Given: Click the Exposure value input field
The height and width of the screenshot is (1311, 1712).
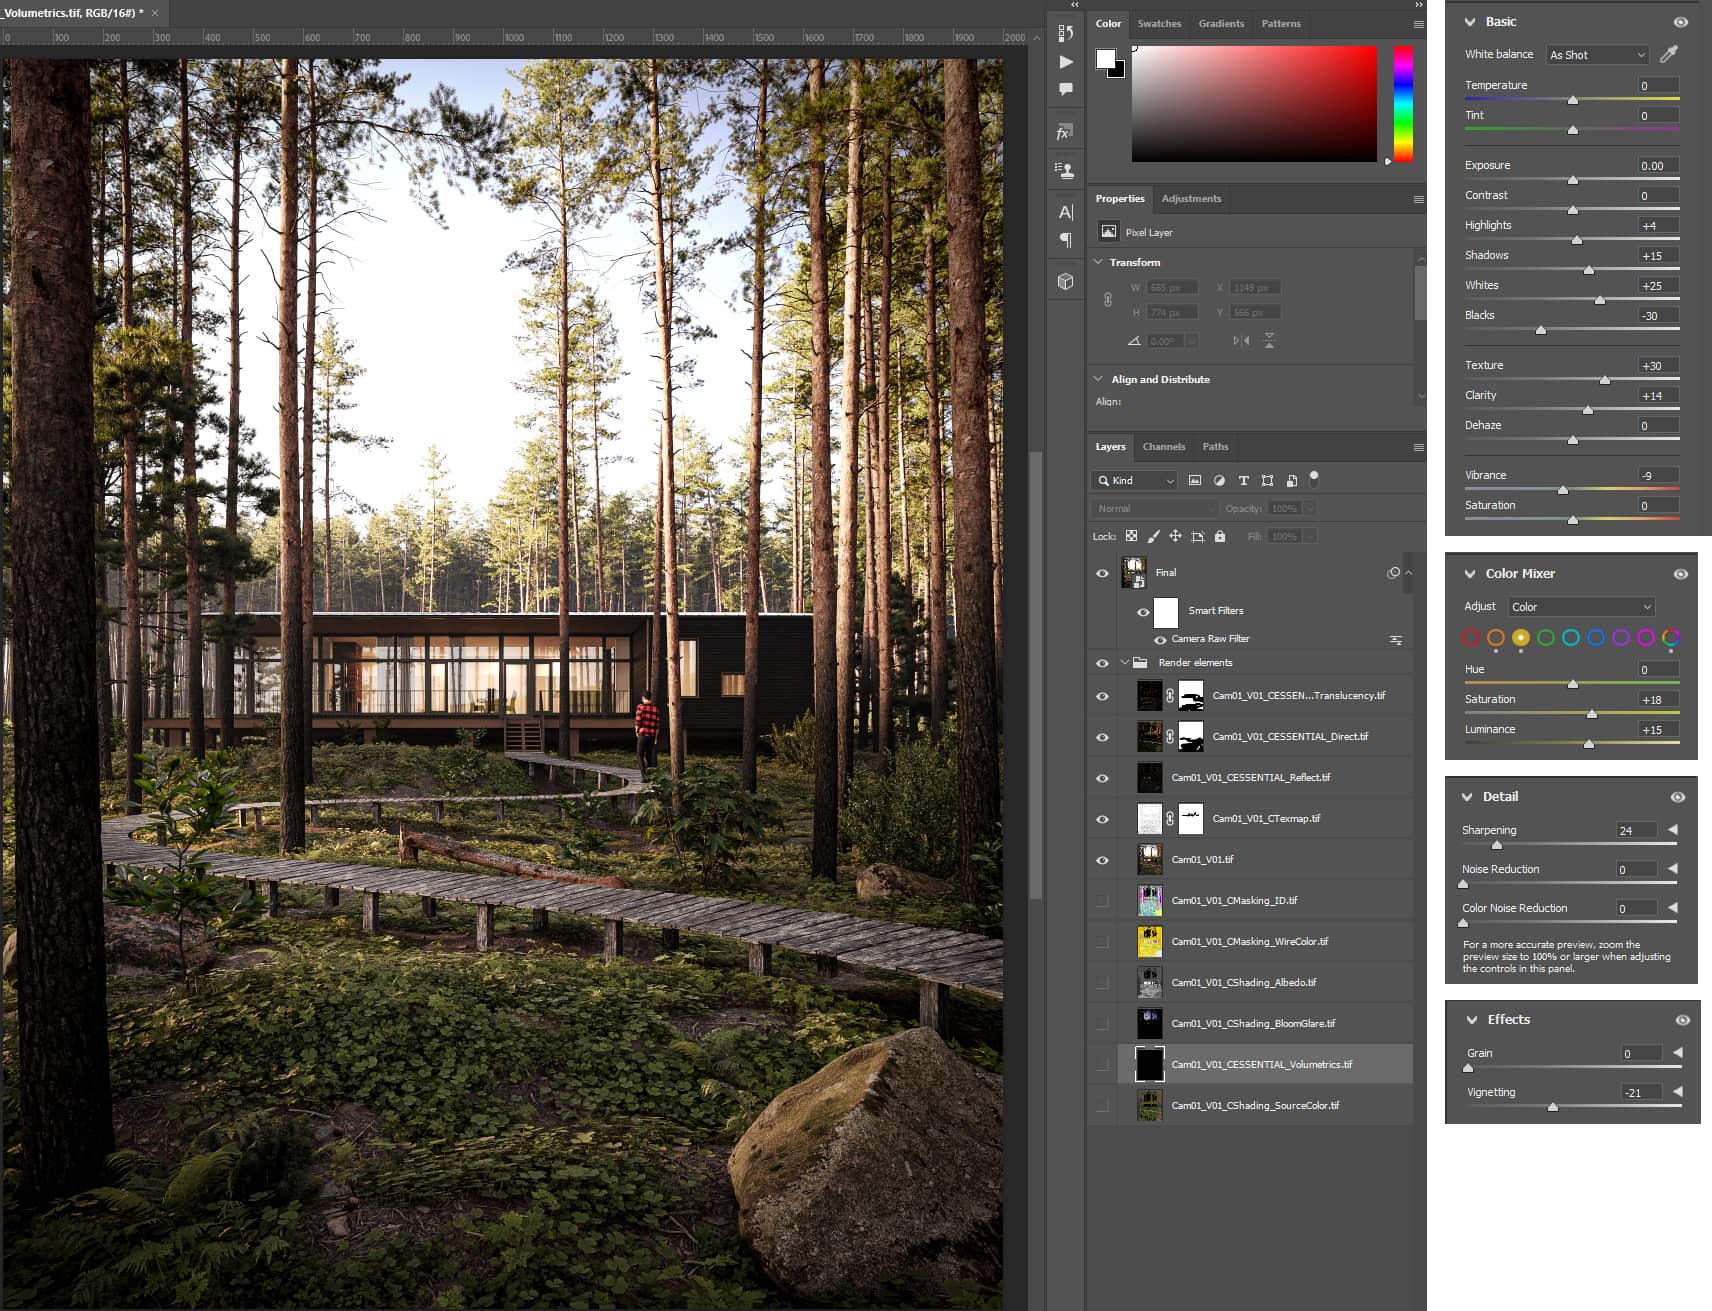Looking at the screenshot, I should [x=1657, y=166].
